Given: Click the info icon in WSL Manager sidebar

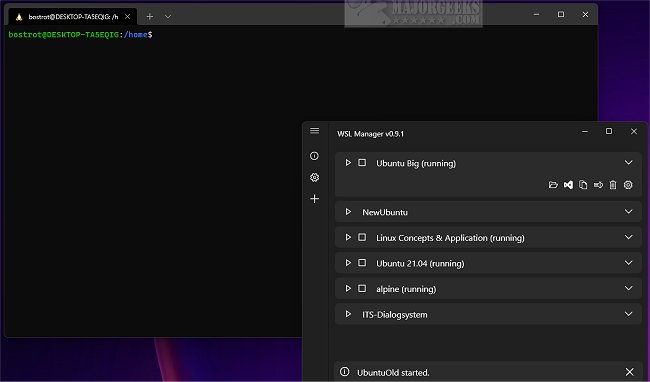Looking at the screenshot, I should pyautogui.click(x=315, y=156).
